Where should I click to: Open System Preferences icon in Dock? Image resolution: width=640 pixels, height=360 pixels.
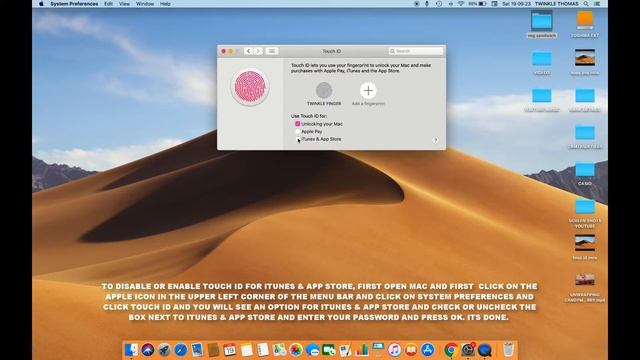tap(468, 350)
